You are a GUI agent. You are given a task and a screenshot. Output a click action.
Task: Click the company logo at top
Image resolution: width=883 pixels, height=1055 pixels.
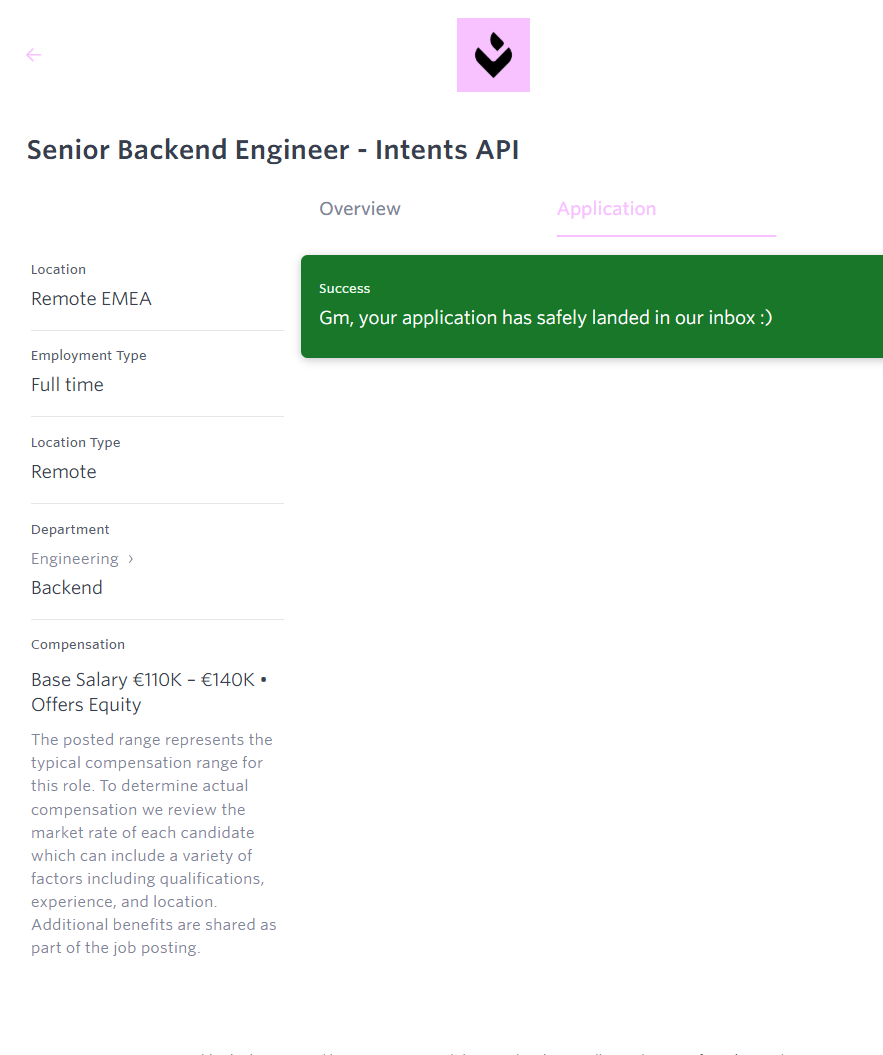(x=493, y=55)
